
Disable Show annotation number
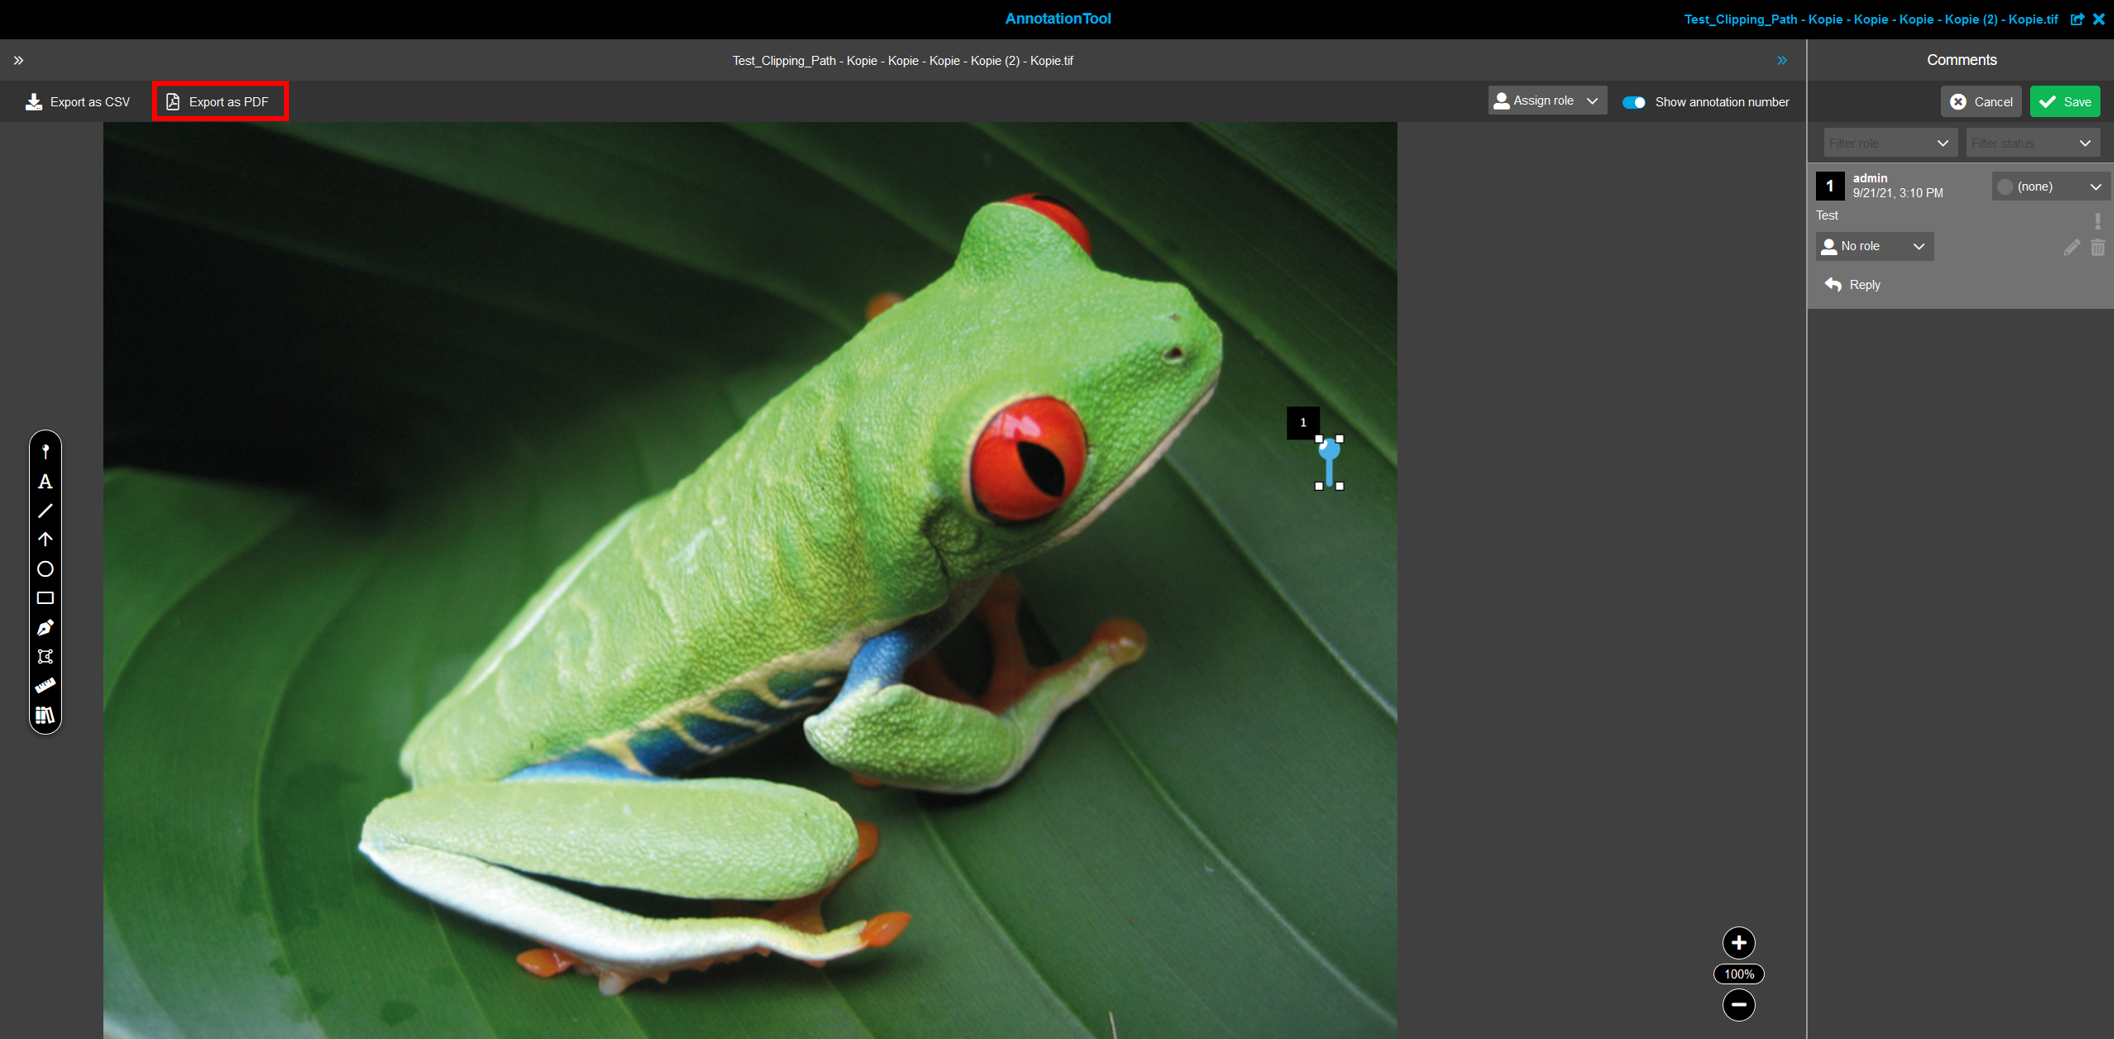pyautogui.click(x=1634, y=102)
